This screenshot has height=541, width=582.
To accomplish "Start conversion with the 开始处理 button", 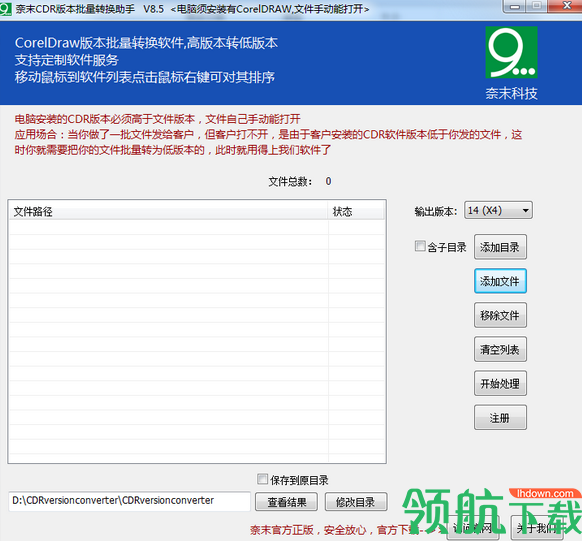I will (500, 384).
